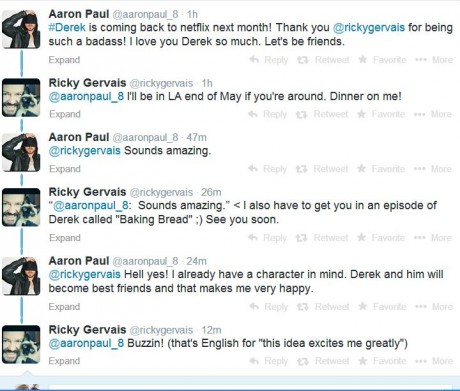
Task: Favorite the "Sounds amazing." tweet
Action: [381, 169]
